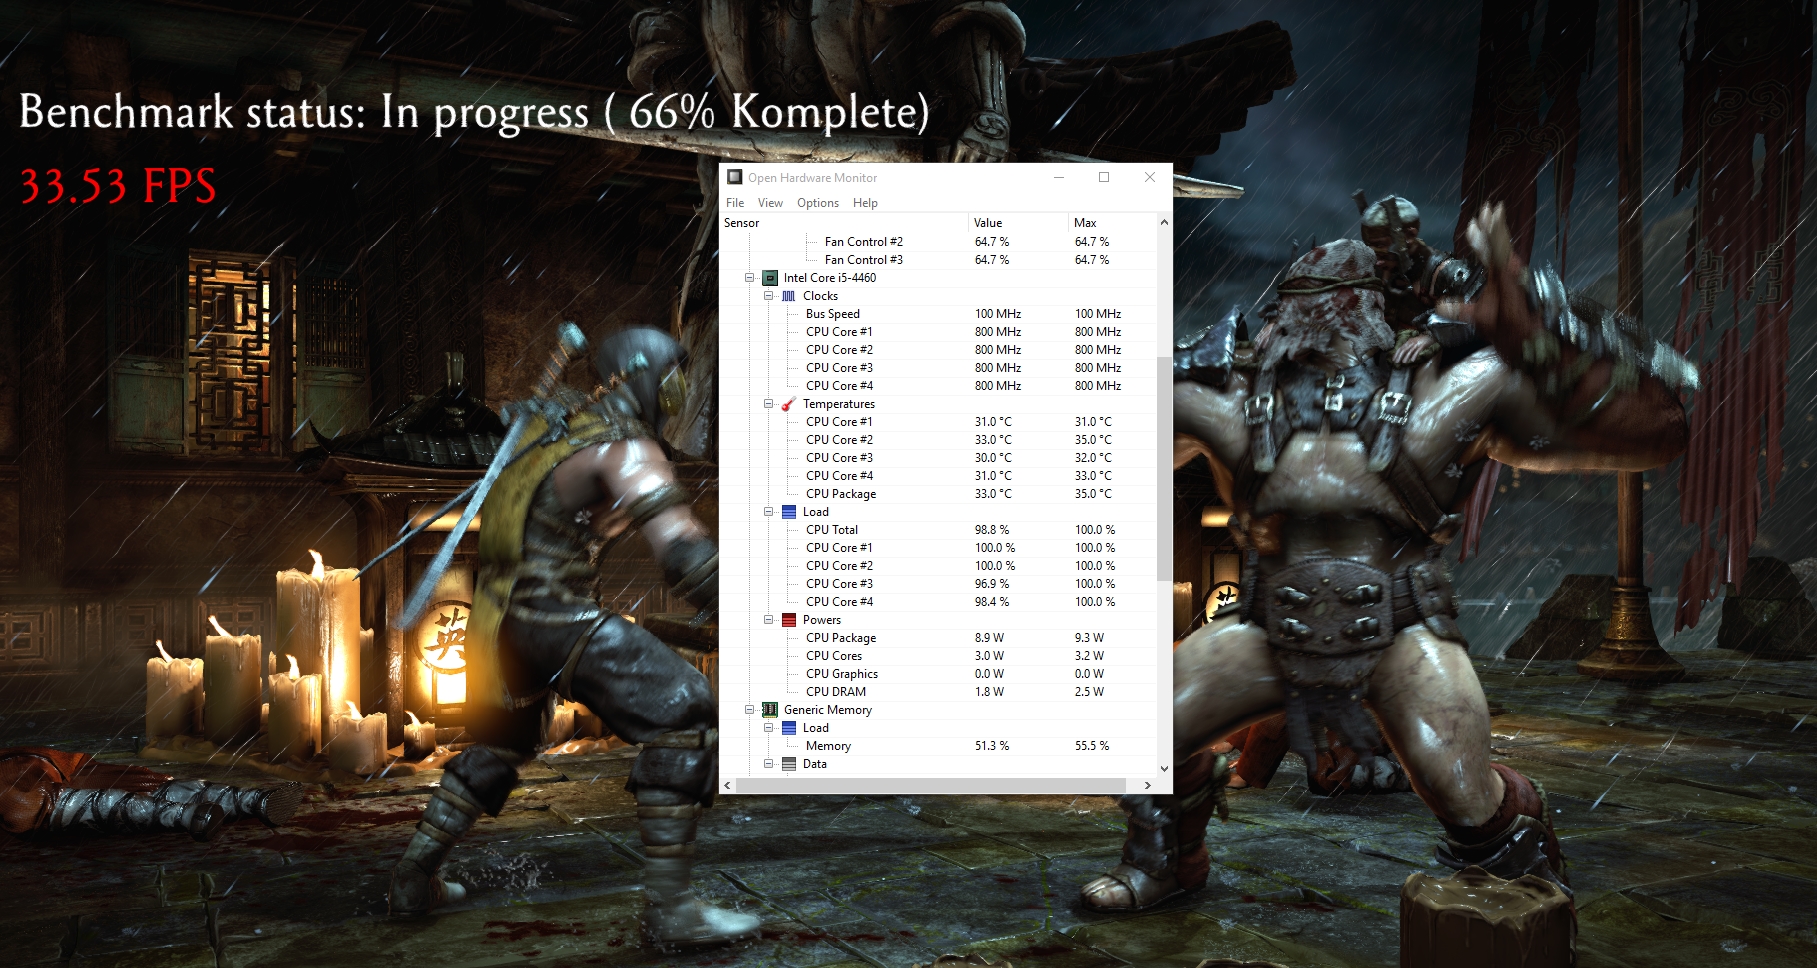The image size is (1817, 968).
Task: Click the blue Load icon under Intel Core
Action: coord(789,512)
